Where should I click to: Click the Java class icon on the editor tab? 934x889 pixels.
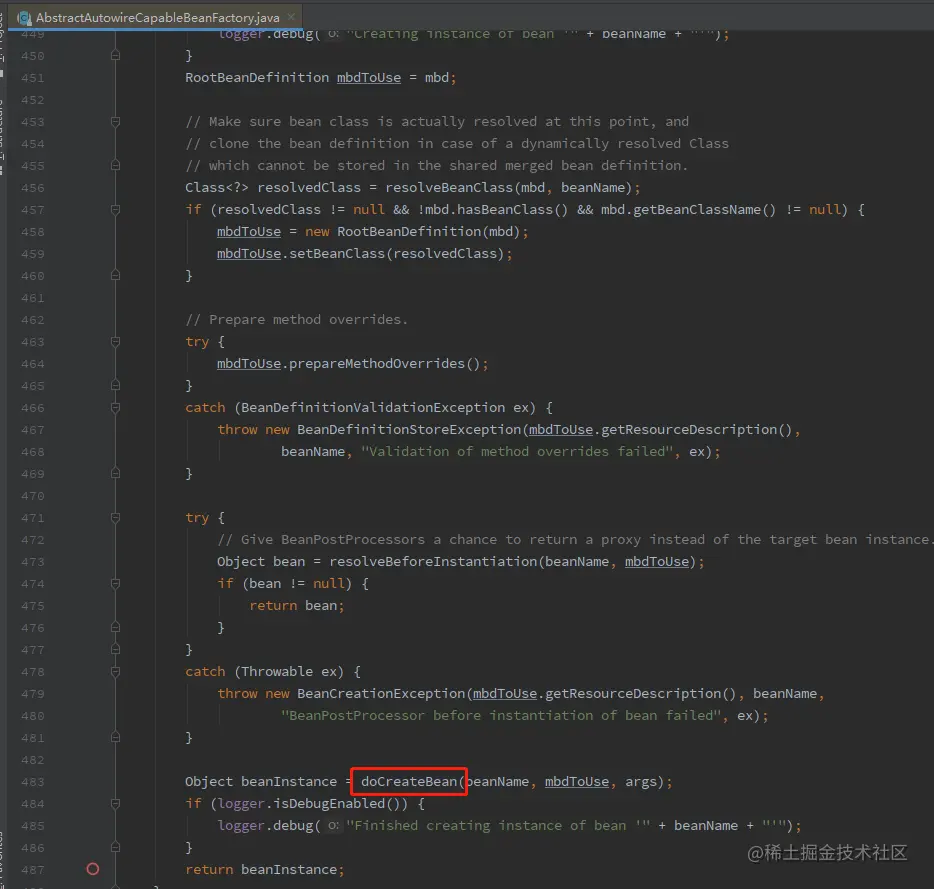click(x=24, y=18)
